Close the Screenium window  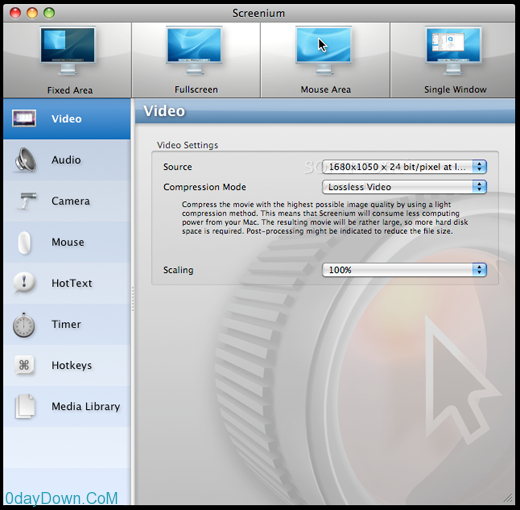pyautogui.click(x=15, y=13)
